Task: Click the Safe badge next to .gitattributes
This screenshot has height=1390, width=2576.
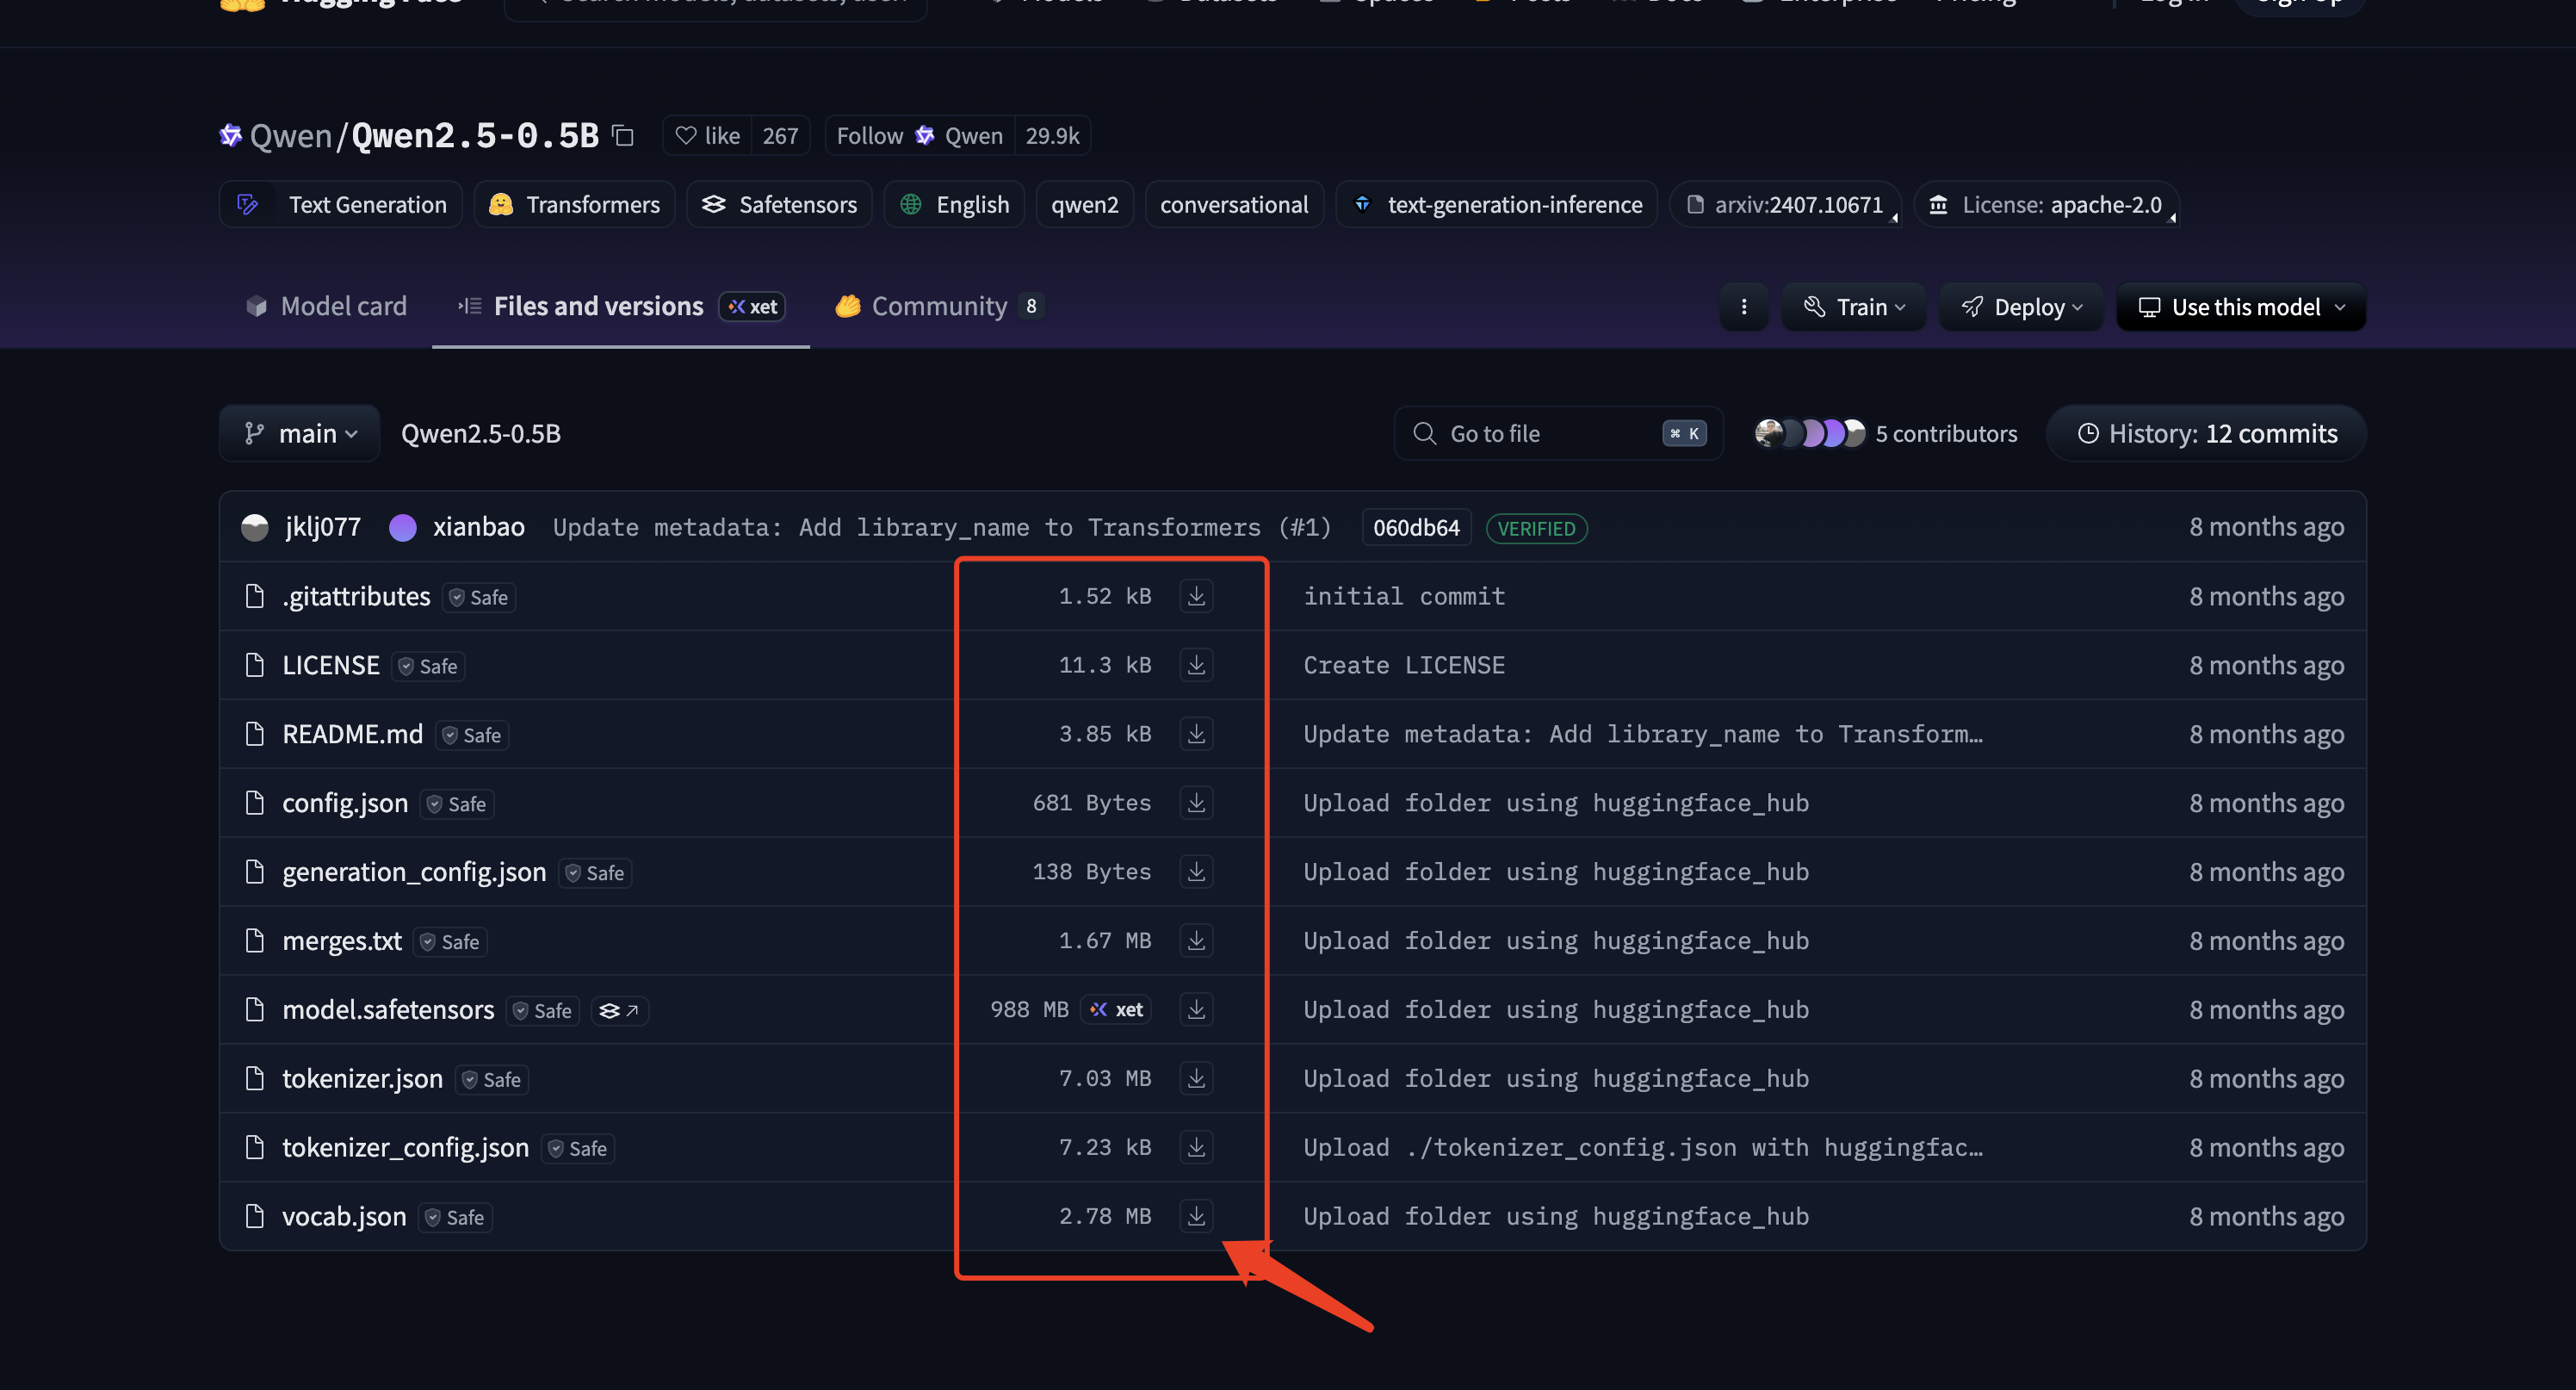Action: 479,598
